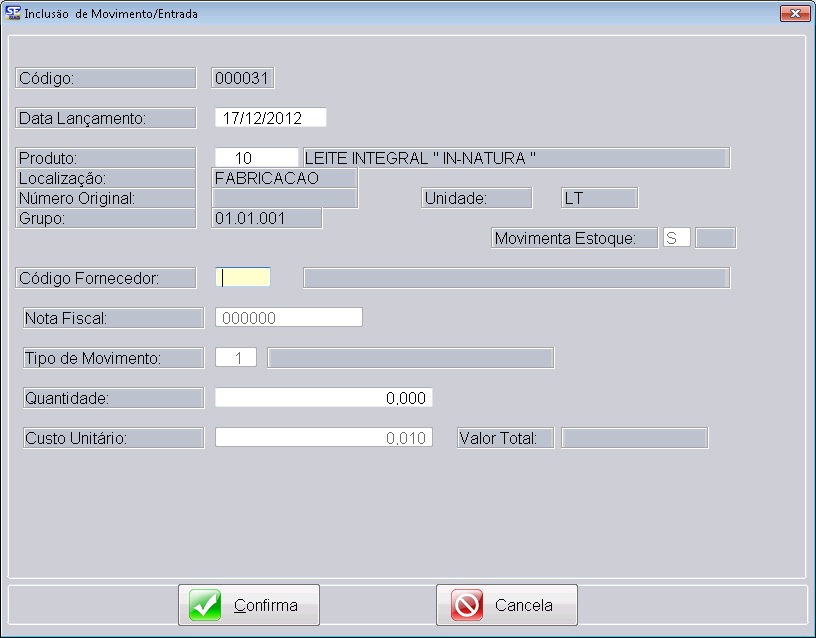
Task: Click the Nota Fiscal number field
Action: 288,318
